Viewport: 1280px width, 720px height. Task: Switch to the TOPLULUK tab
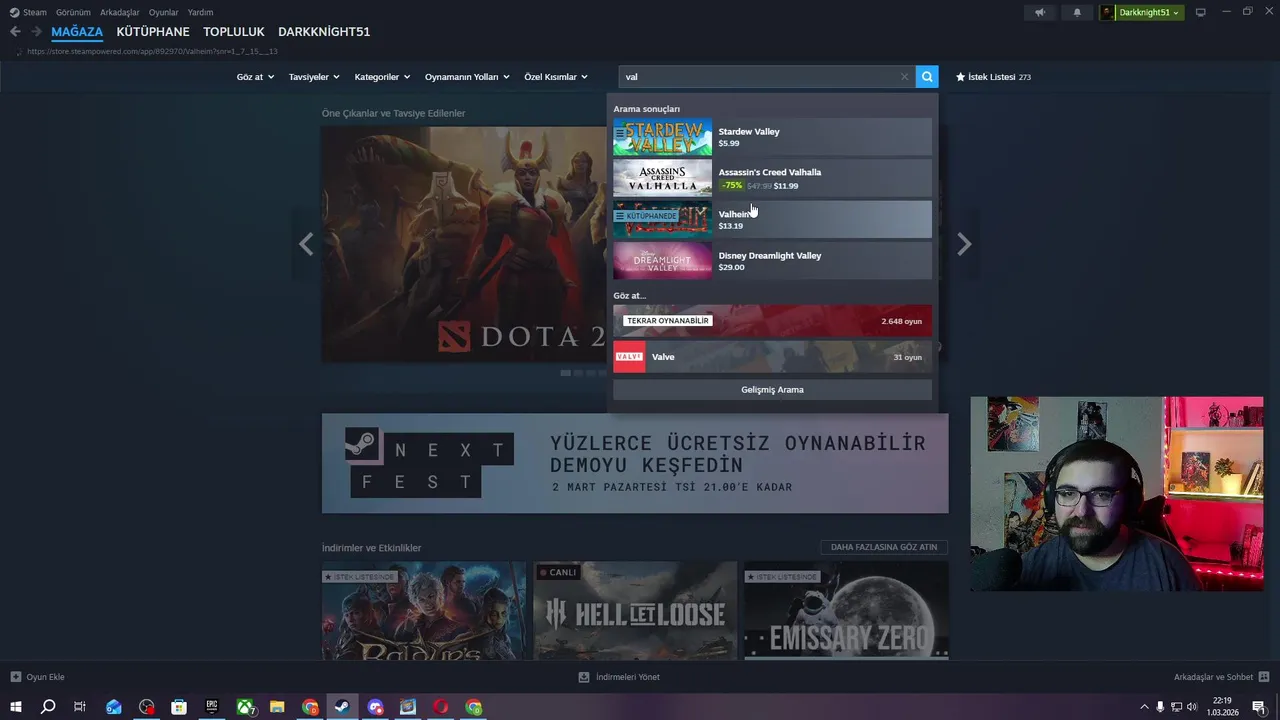click(234, 32)
